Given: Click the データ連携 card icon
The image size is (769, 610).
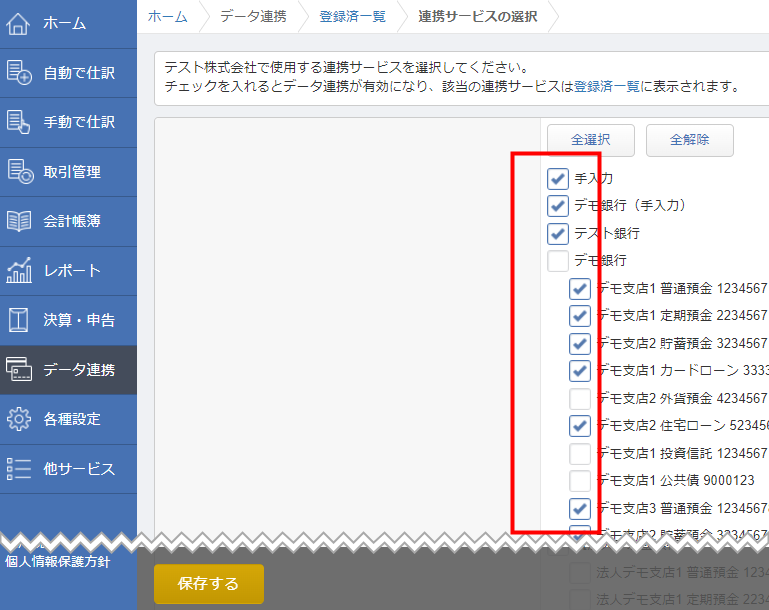Looking at the screenshot, I should (19, 369).
